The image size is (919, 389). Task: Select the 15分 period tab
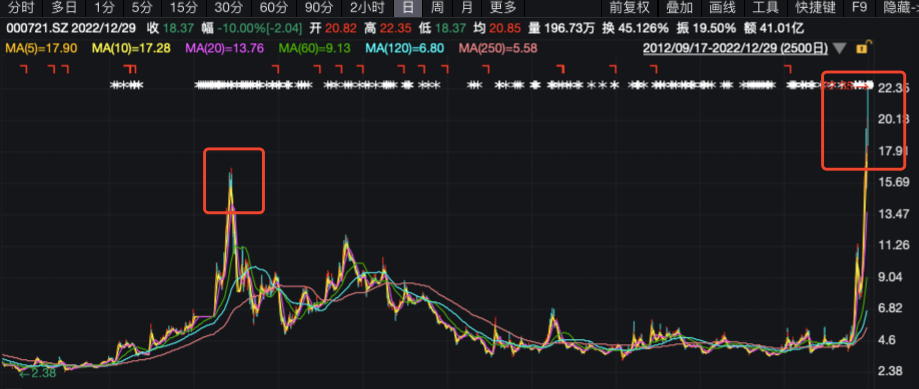pos(183,8)
